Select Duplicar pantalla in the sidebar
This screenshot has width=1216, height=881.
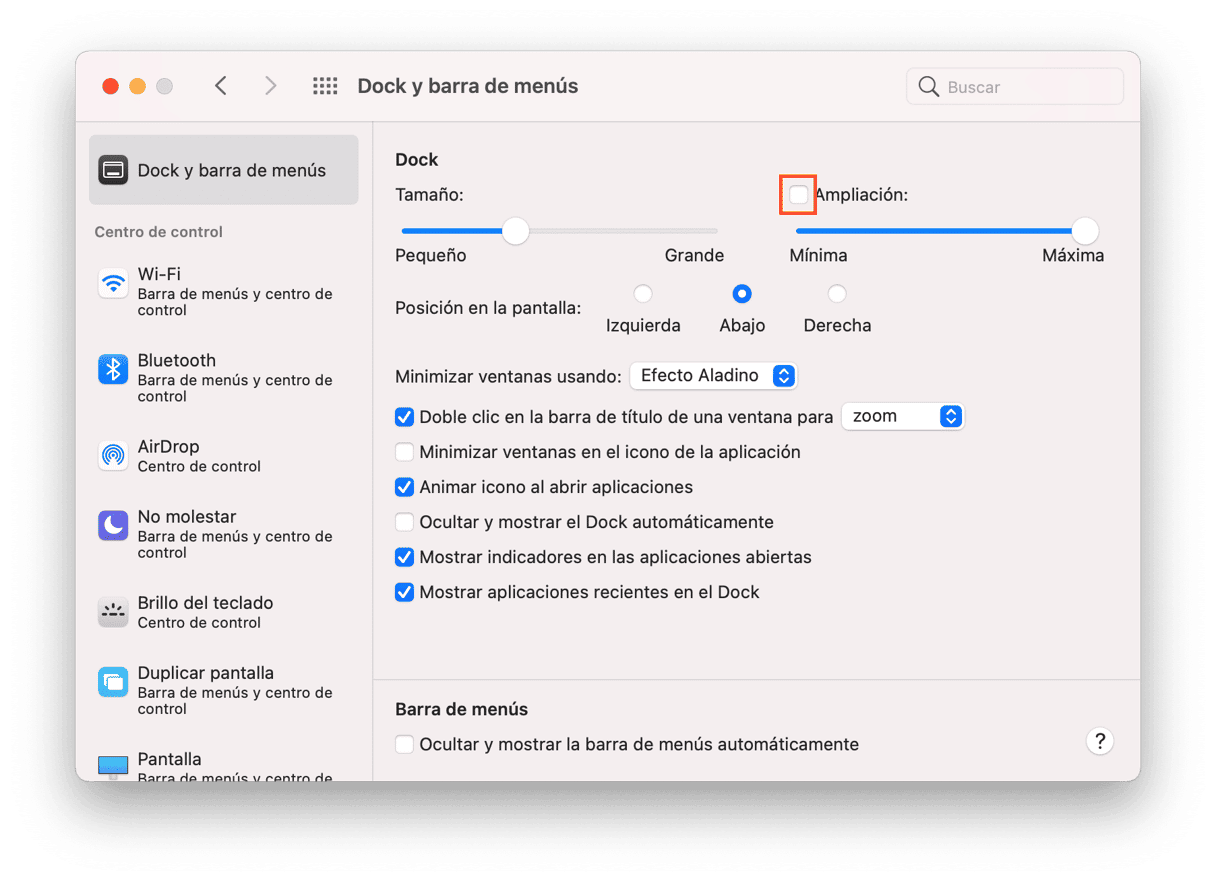click(x=224, y=689)
